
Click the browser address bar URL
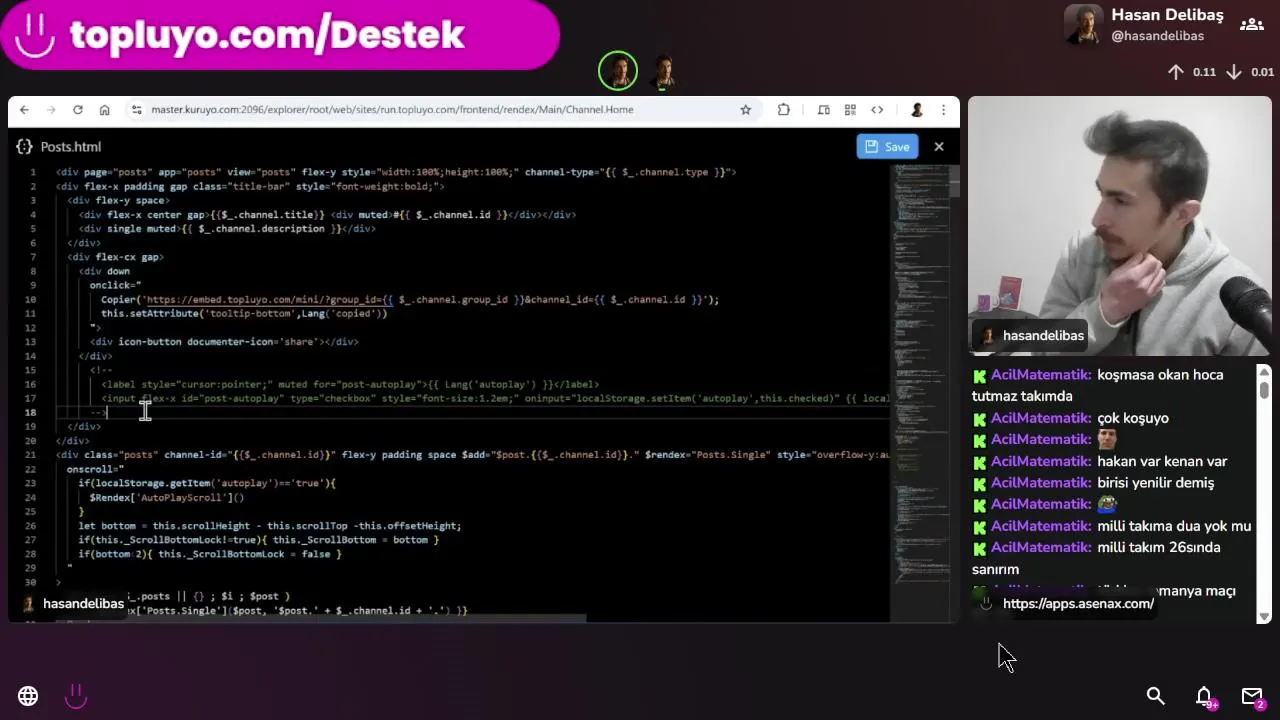[x=392, y=110]
